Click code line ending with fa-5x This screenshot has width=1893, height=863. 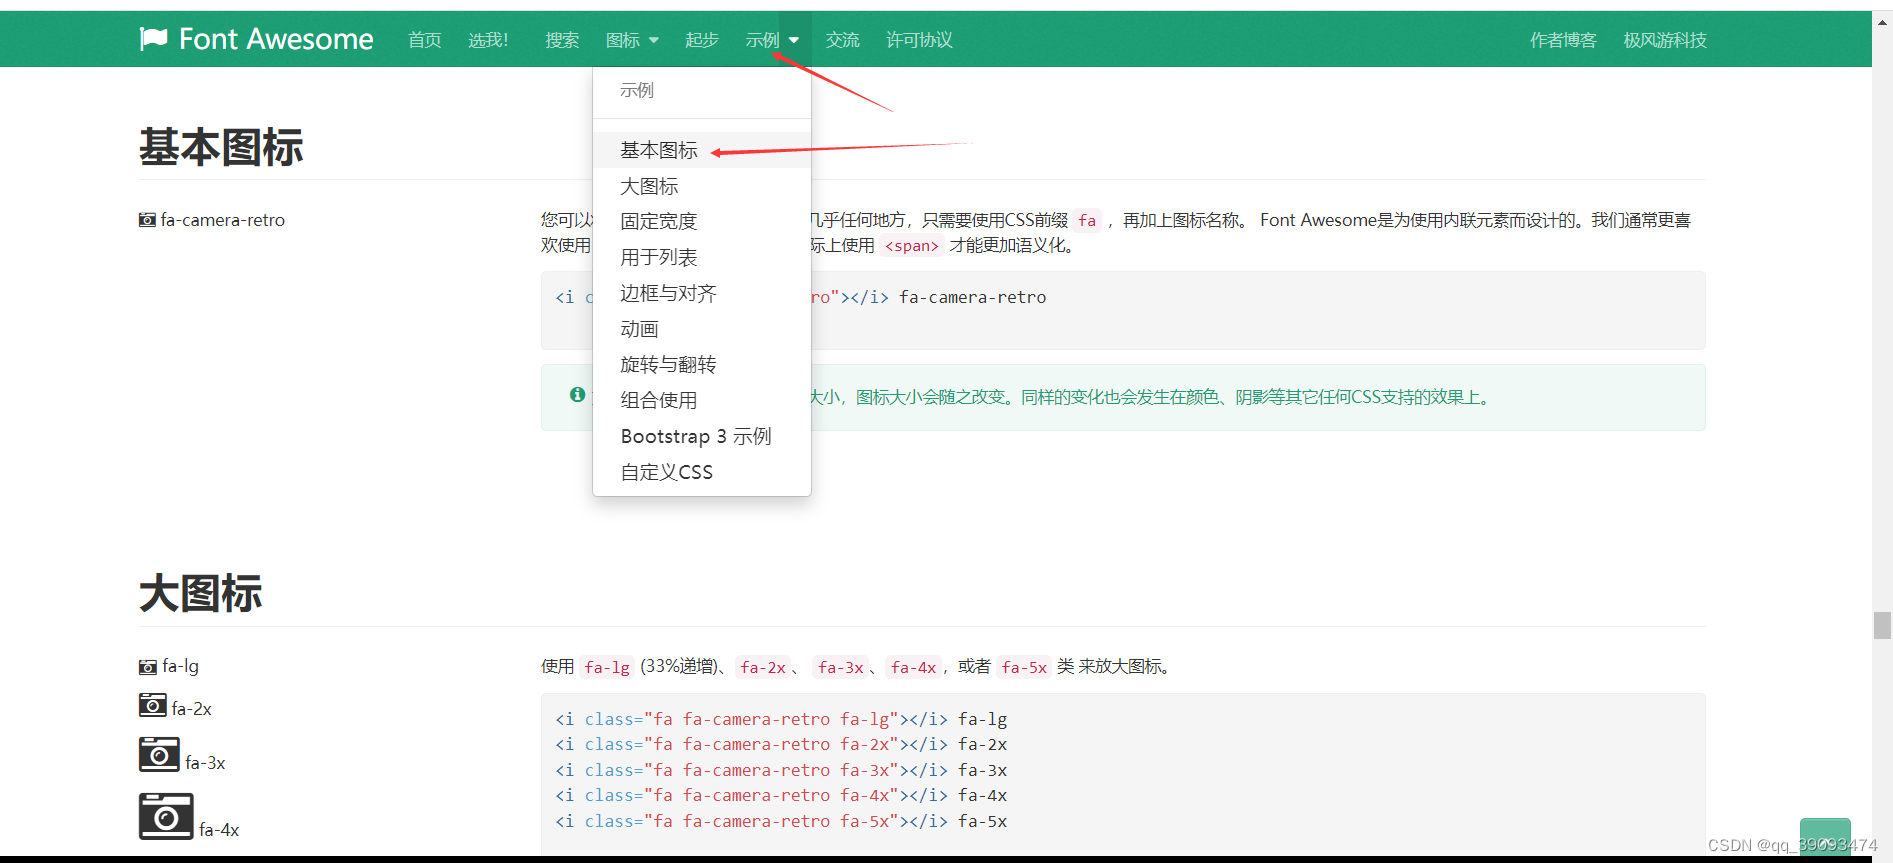[x=781, y=821]
